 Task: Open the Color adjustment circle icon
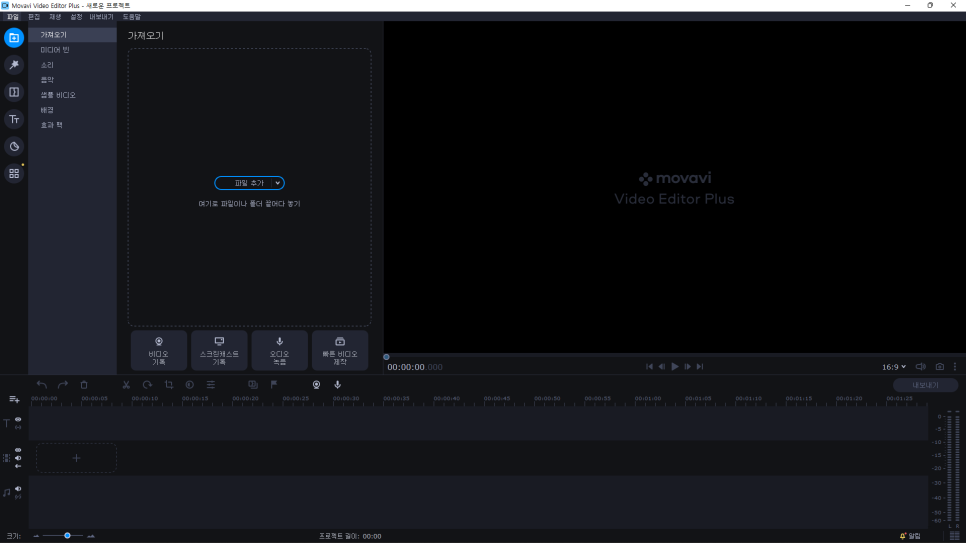pyautogui.click(x=190, y=385)
